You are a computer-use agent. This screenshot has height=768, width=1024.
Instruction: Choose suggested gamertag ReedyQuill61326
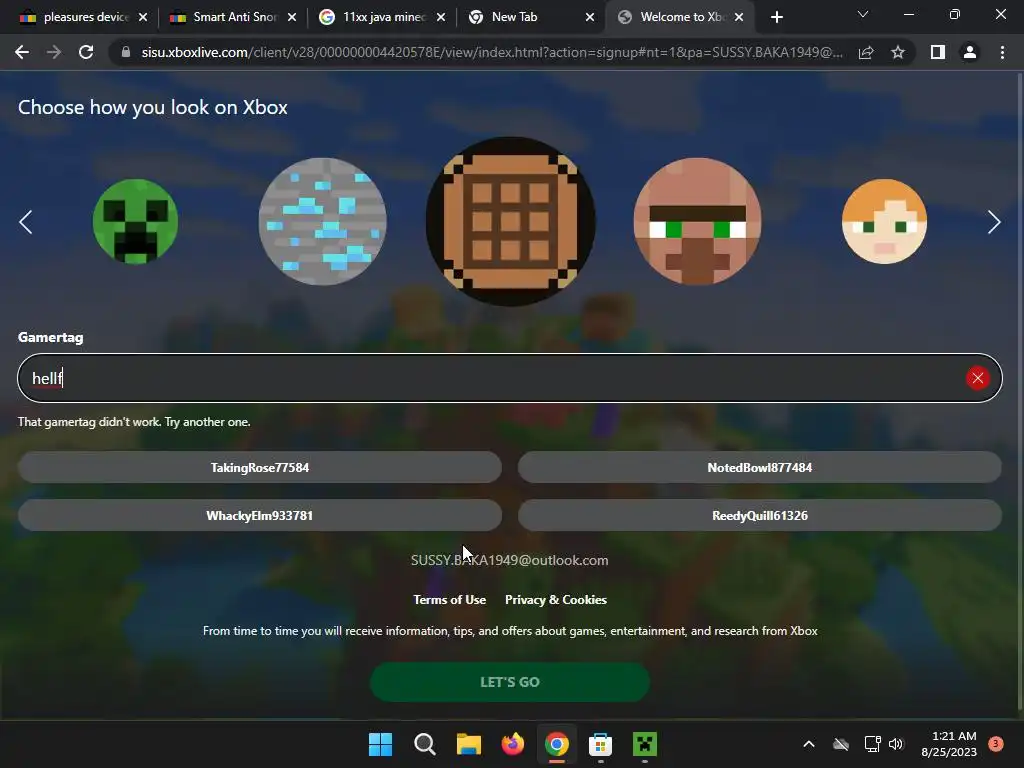point(760,515)
